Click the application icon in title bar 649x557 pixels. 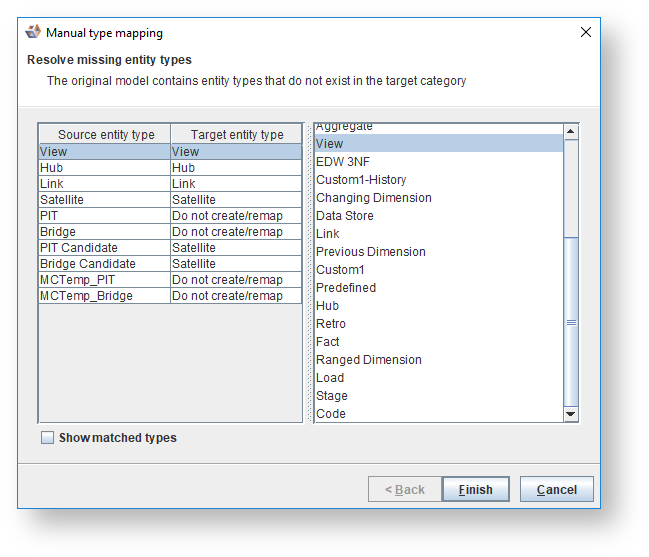pos(33,32)
